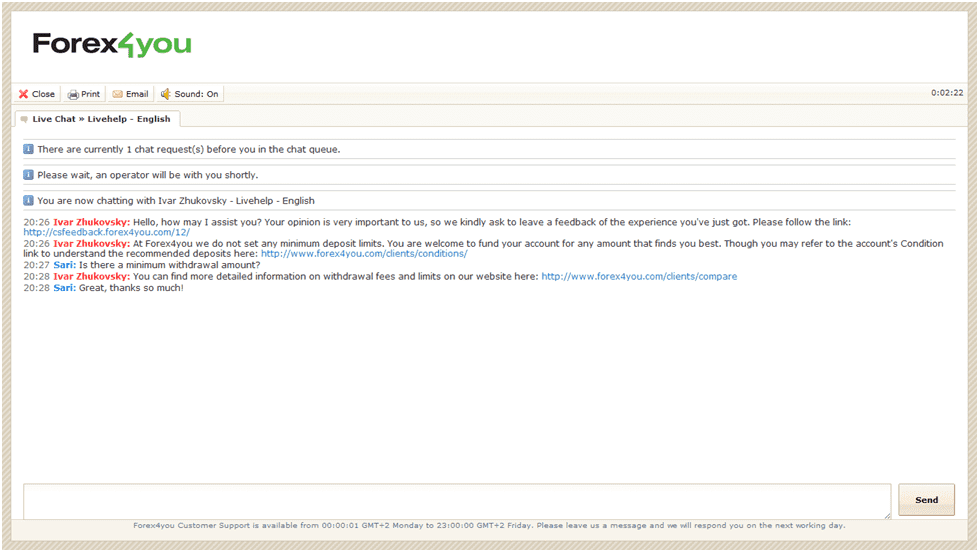Image resolution: width=979 pixels, height=552 pixels.
Task: Toggle the chat sound off
Action: click(x=189, y=94)
